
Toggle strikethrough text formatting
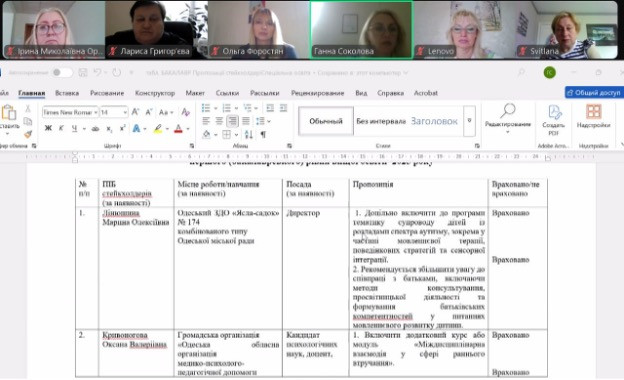[x=95, y=129]
